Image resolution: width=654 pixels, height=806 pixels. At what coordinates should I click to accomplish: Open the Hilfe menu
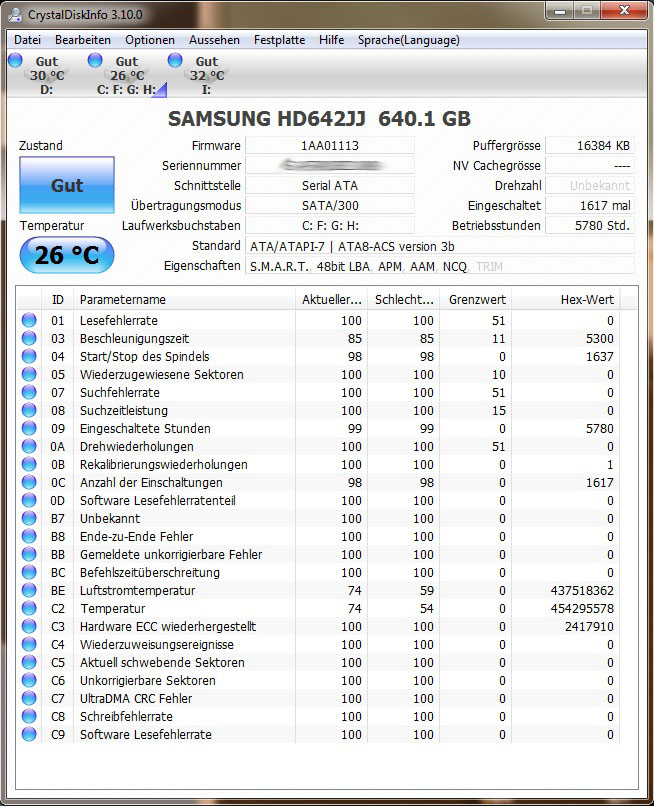click(331, 40)
